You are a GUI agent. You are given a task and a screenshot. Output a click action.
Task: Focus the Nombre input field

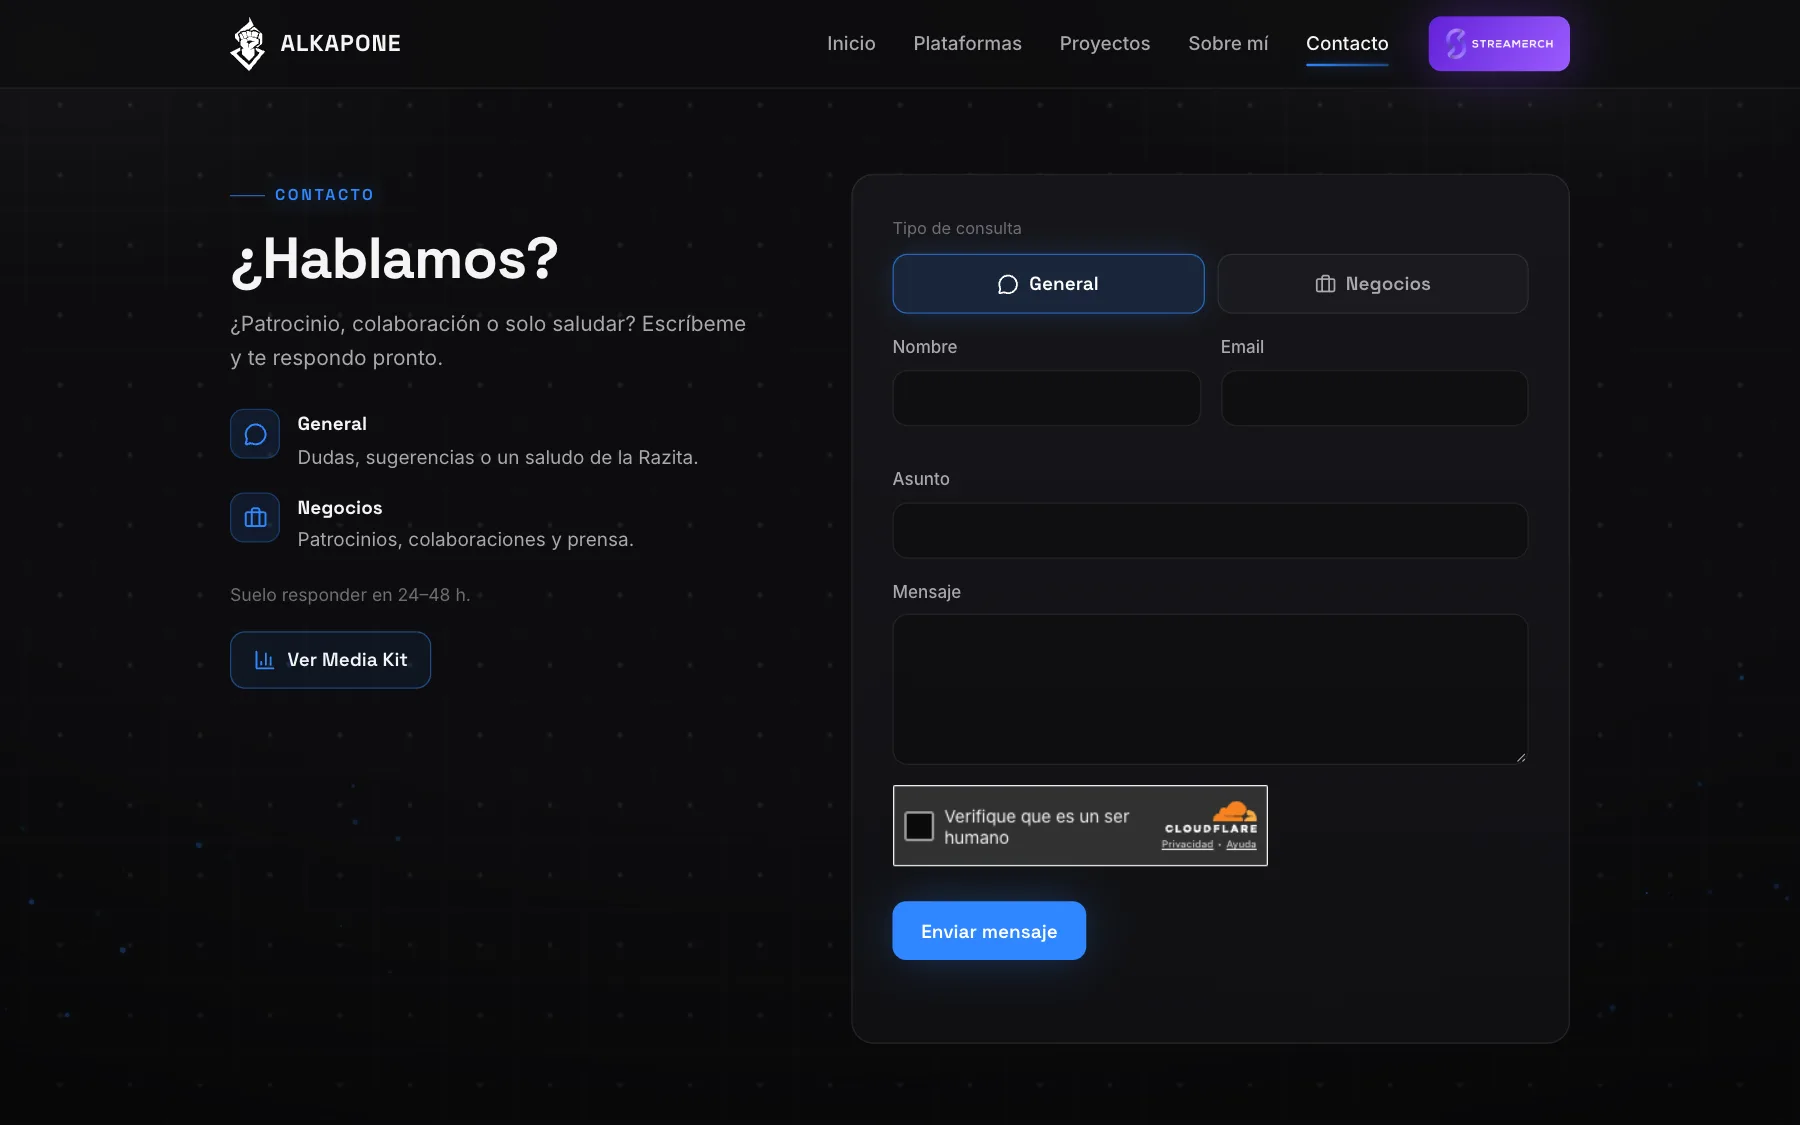tap(1046, 398)
